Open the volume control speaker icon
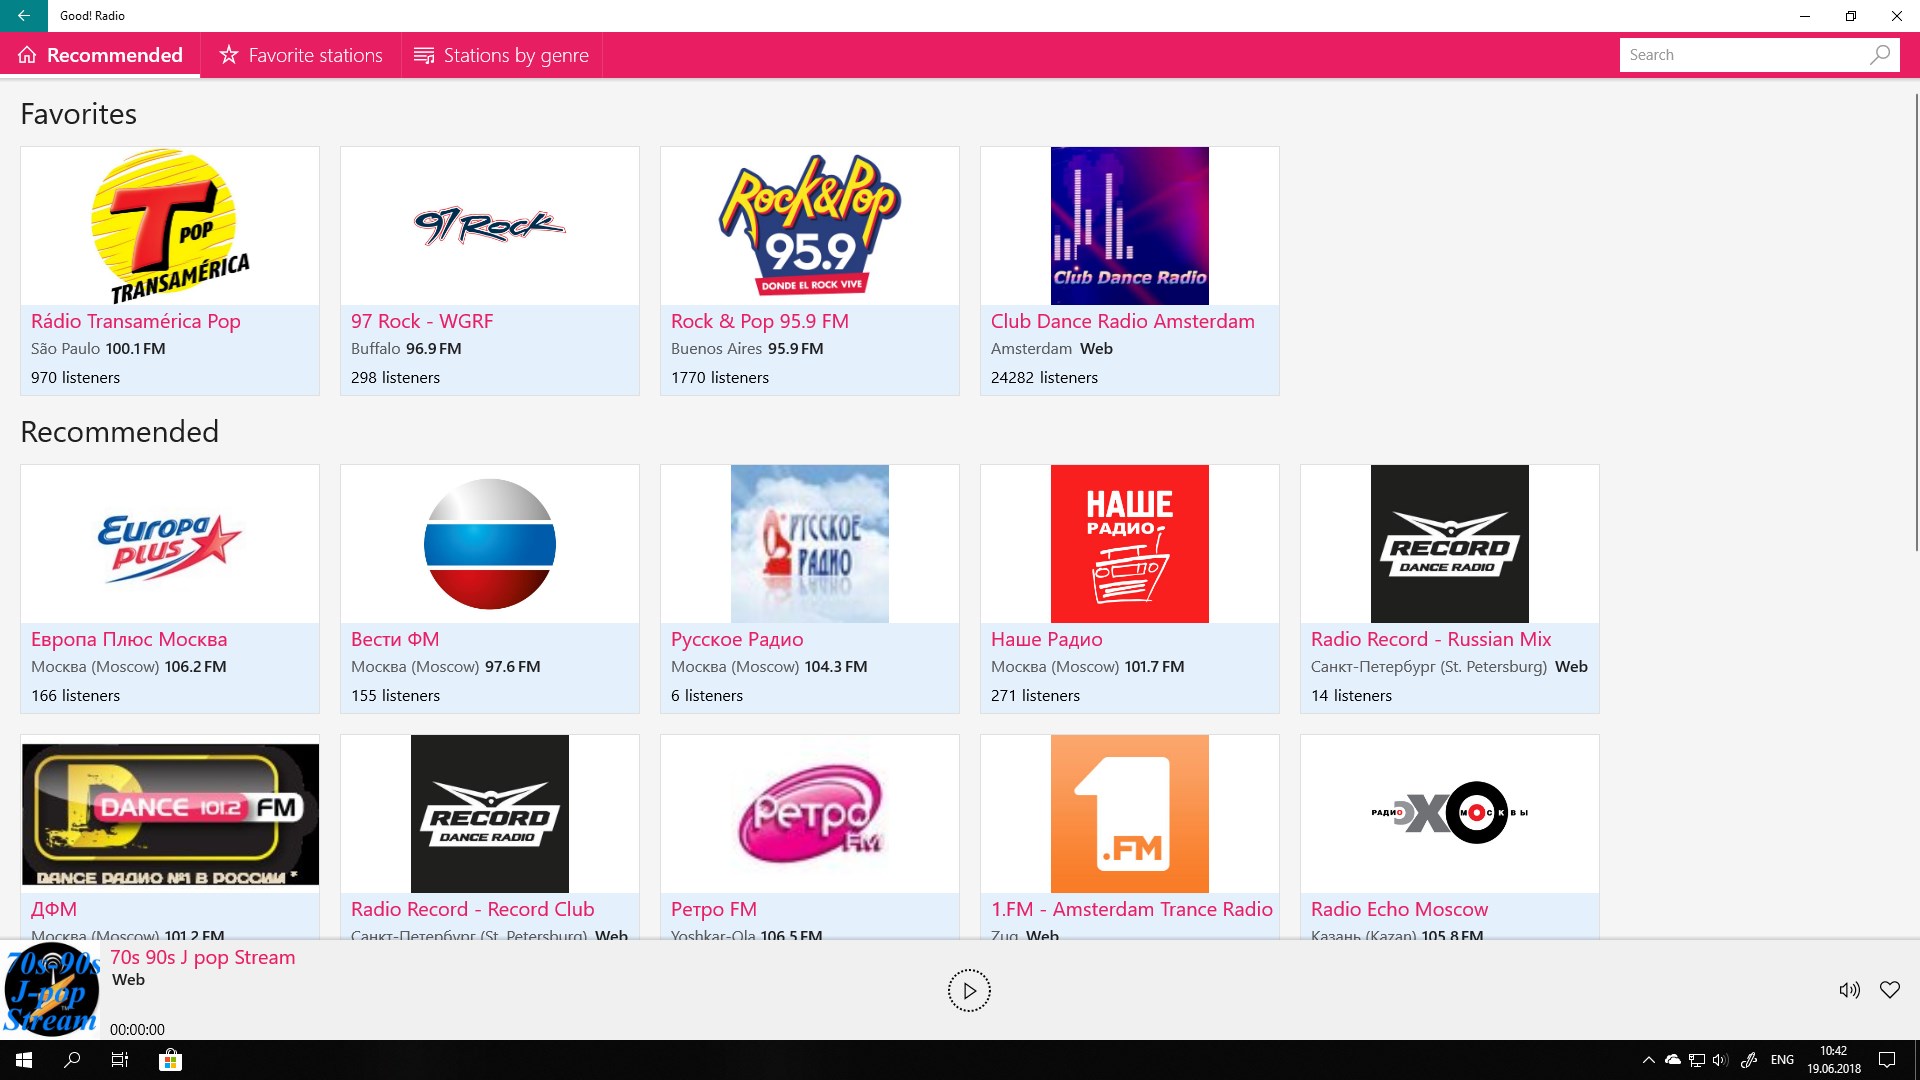Screen dimensions: 1920x1080 (1849, 990)
